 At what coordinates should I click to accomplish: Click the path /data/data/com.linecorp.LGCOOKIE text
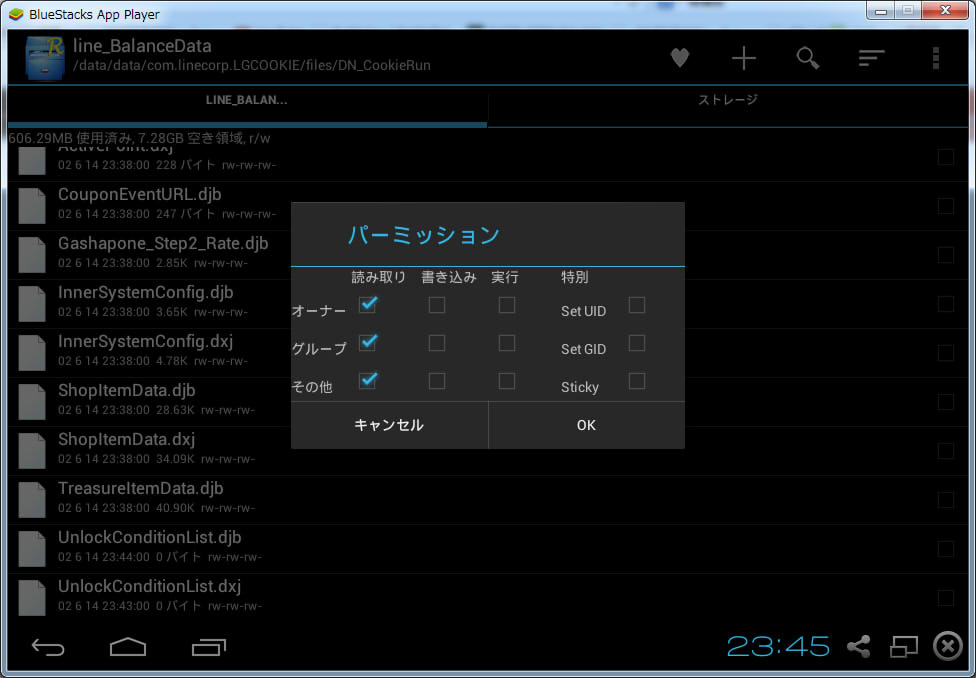tap(251, 65)
